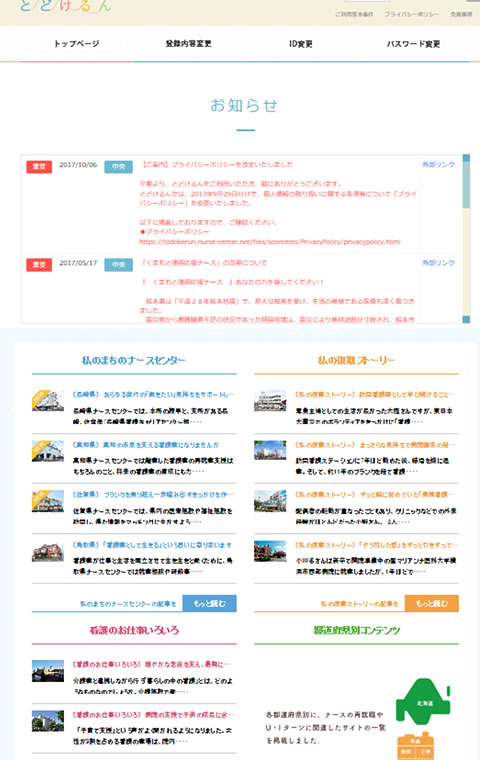480x760 pixels.
Task: Click the 外部リンク link of the 2017/05/17 notice
Action: point(438,263)
